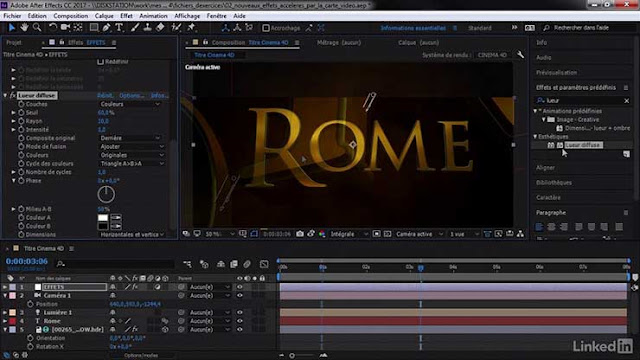This screenshot has height=360, width=640.
Task: Click the Phase angle dial control
Action: (x=106, y=194)
